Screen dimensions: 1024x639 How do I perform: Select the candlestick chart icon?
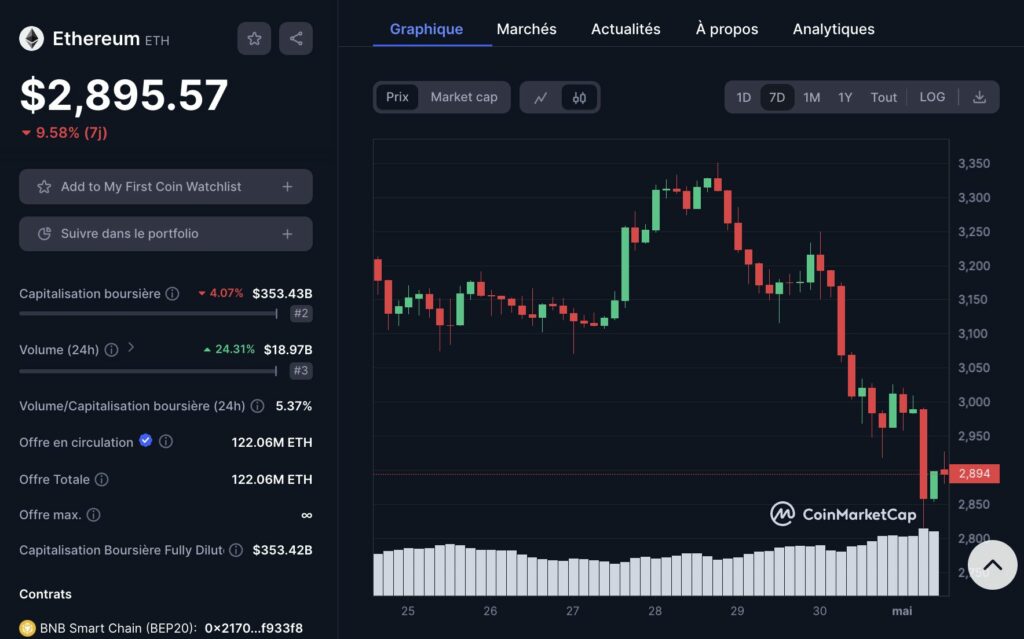point(580,97)
